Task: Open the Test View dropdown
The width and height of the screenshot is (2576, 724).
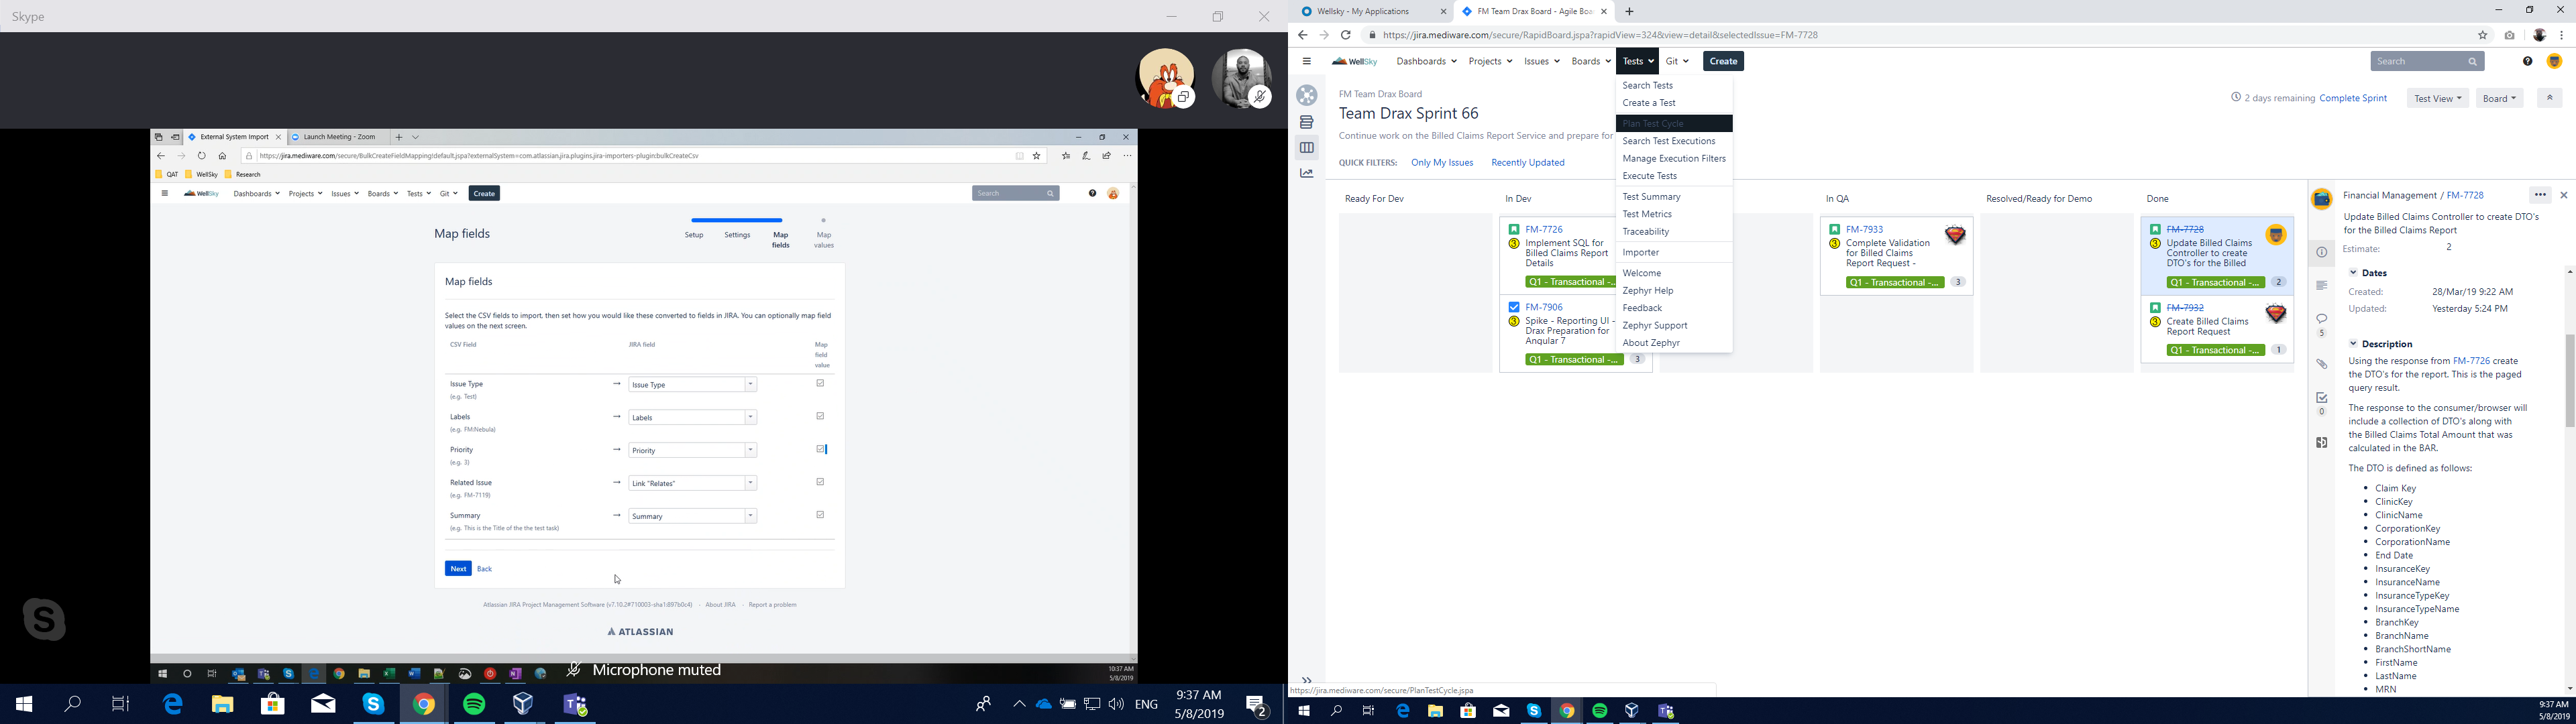Action: pyautogui.click(x=2437, y=98)
